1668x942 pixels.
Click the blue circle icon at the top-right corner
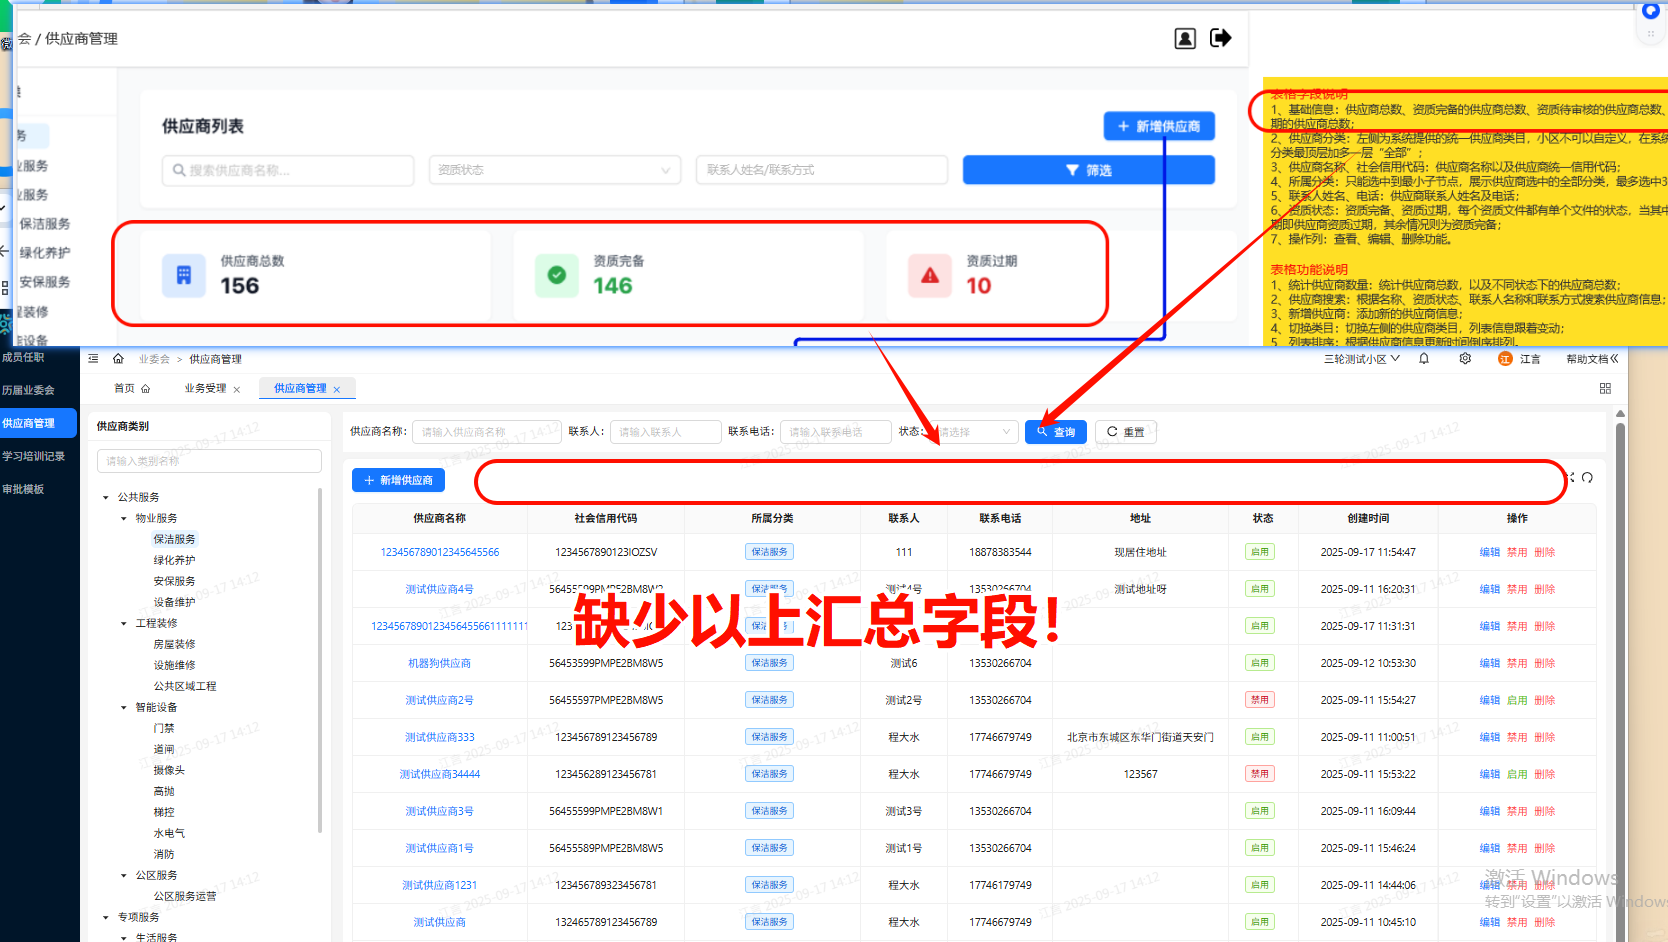(x=1651, y=11)
